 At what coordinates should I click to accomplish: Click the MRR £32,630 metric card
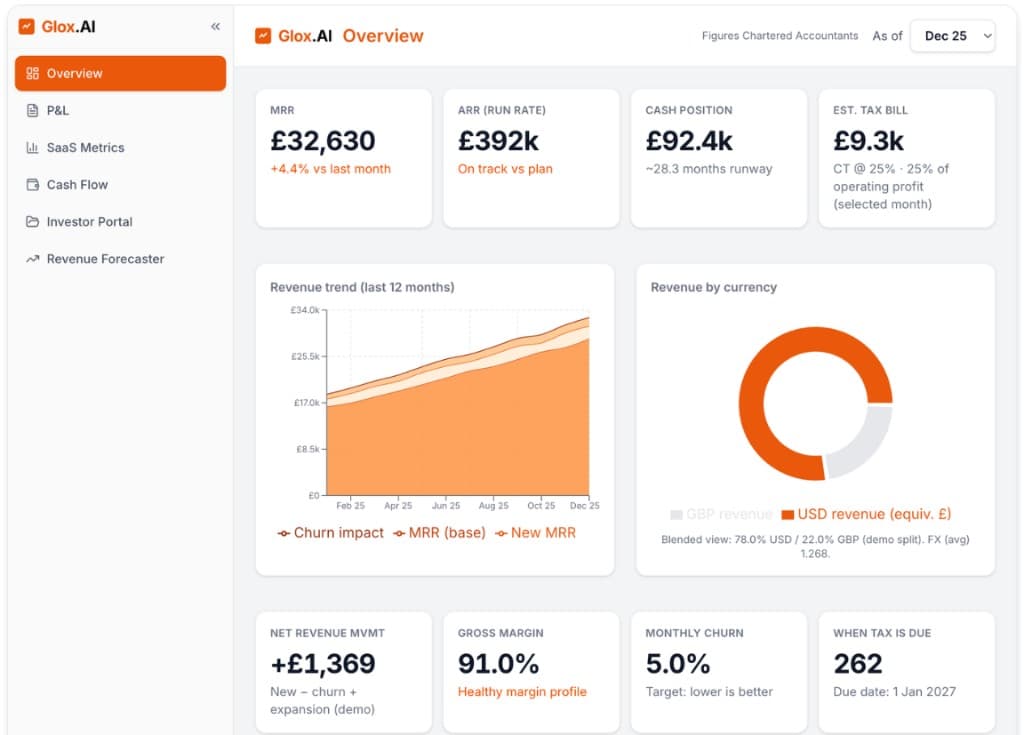[x=343, y=158]
